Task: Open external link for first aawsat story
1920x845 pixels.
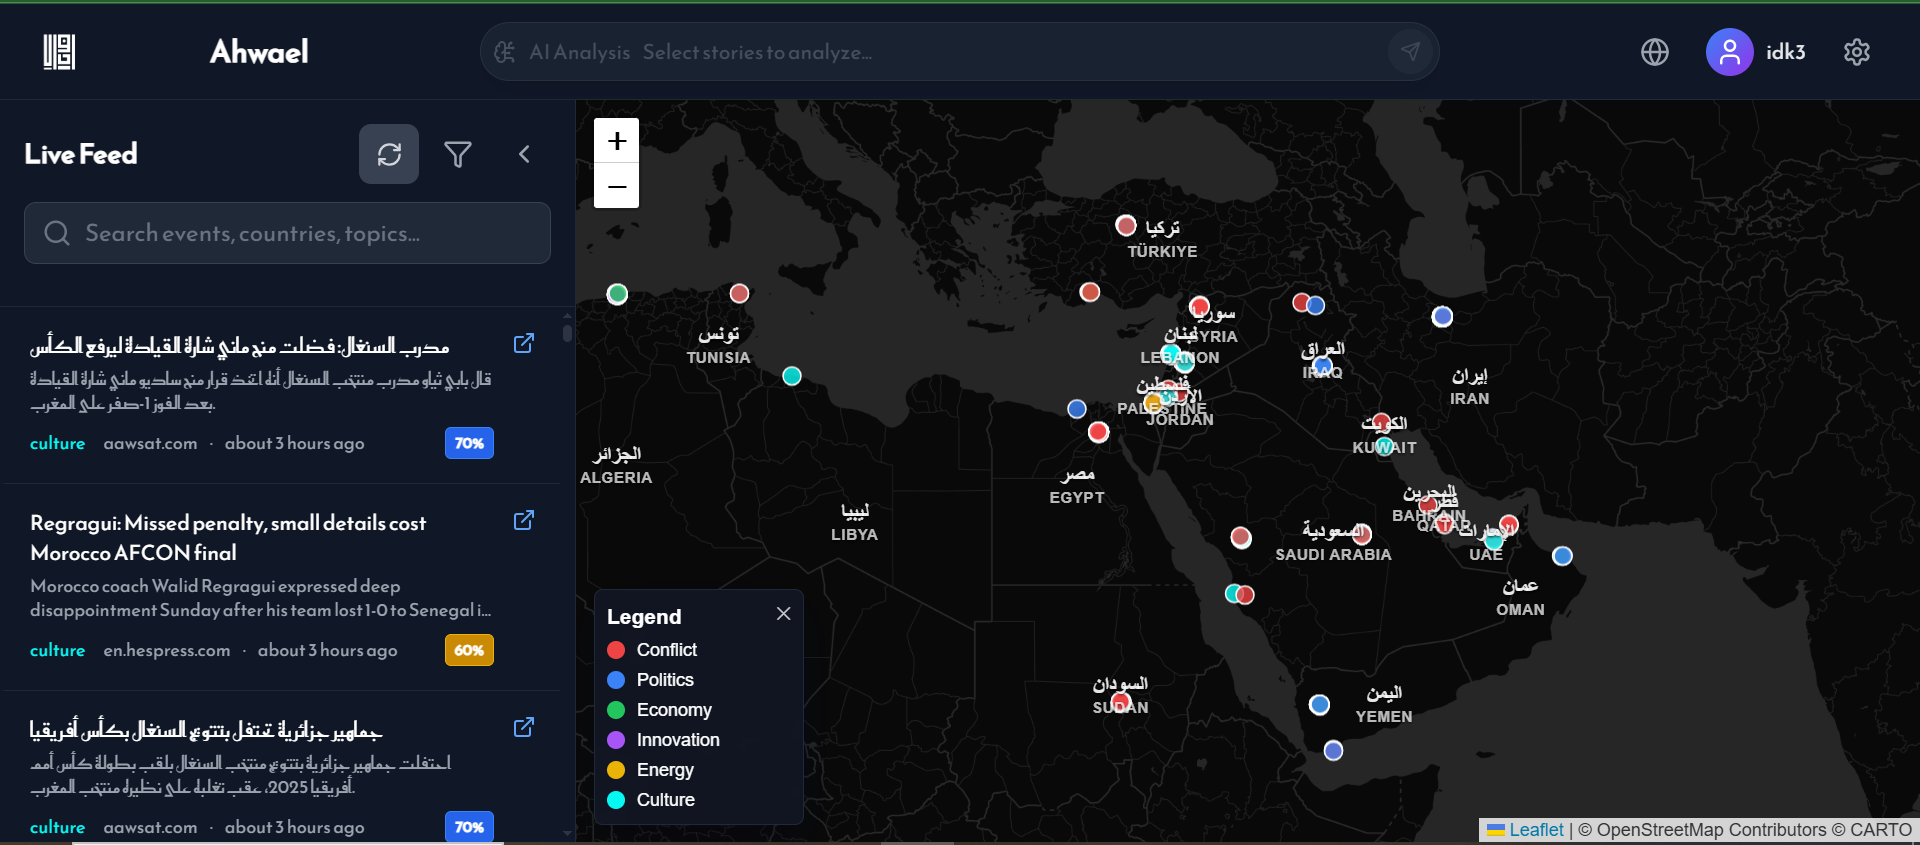Action: pyautogui.click(x=523, y=343)
